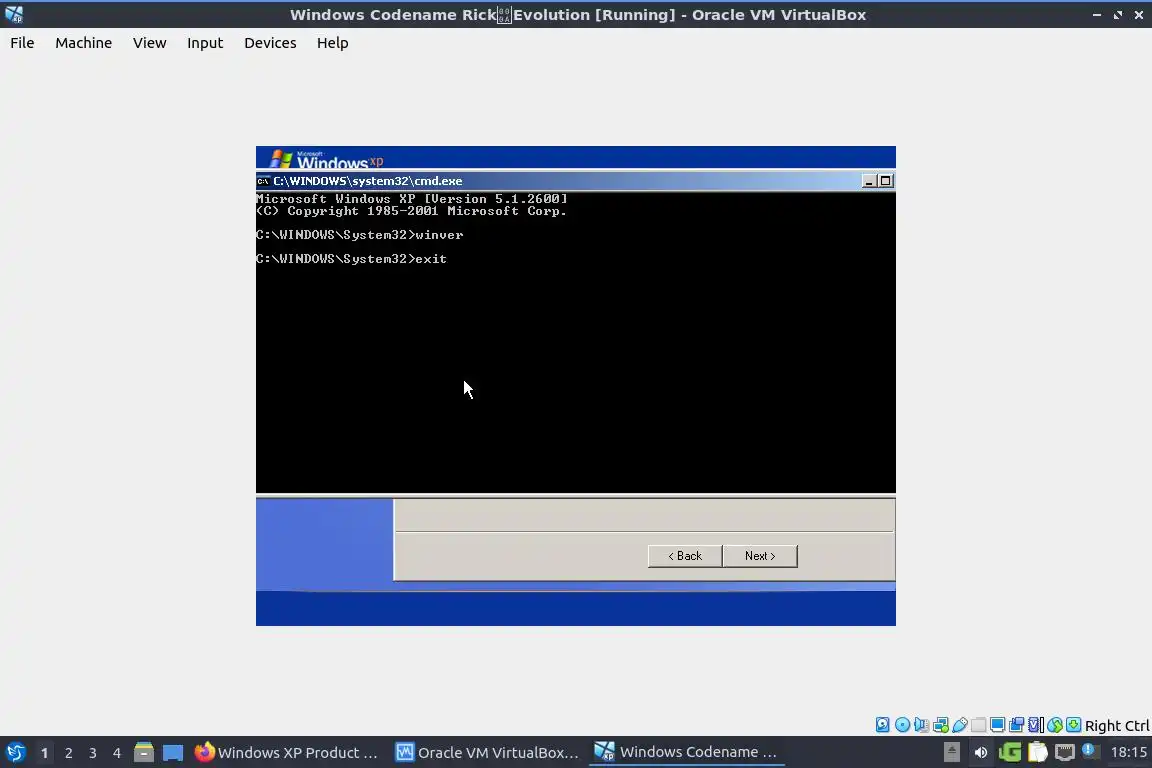This screenshot has width=1152, height=768.
Task: Click the Right Ctrl host key label
Action: [x=1117, y=725]
